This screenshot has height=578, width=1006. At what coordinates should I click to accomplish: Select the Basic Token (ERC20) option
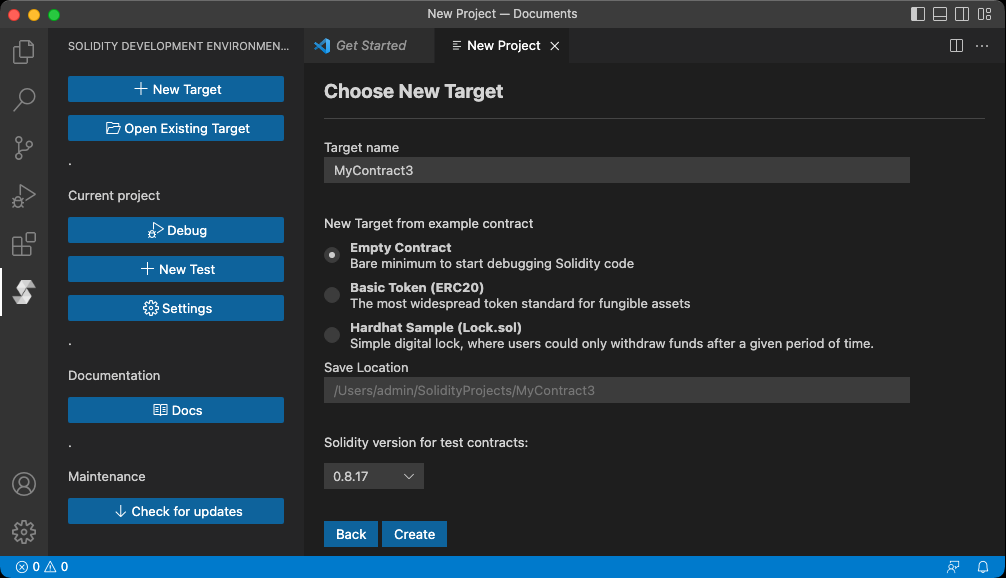pos(332,295)
